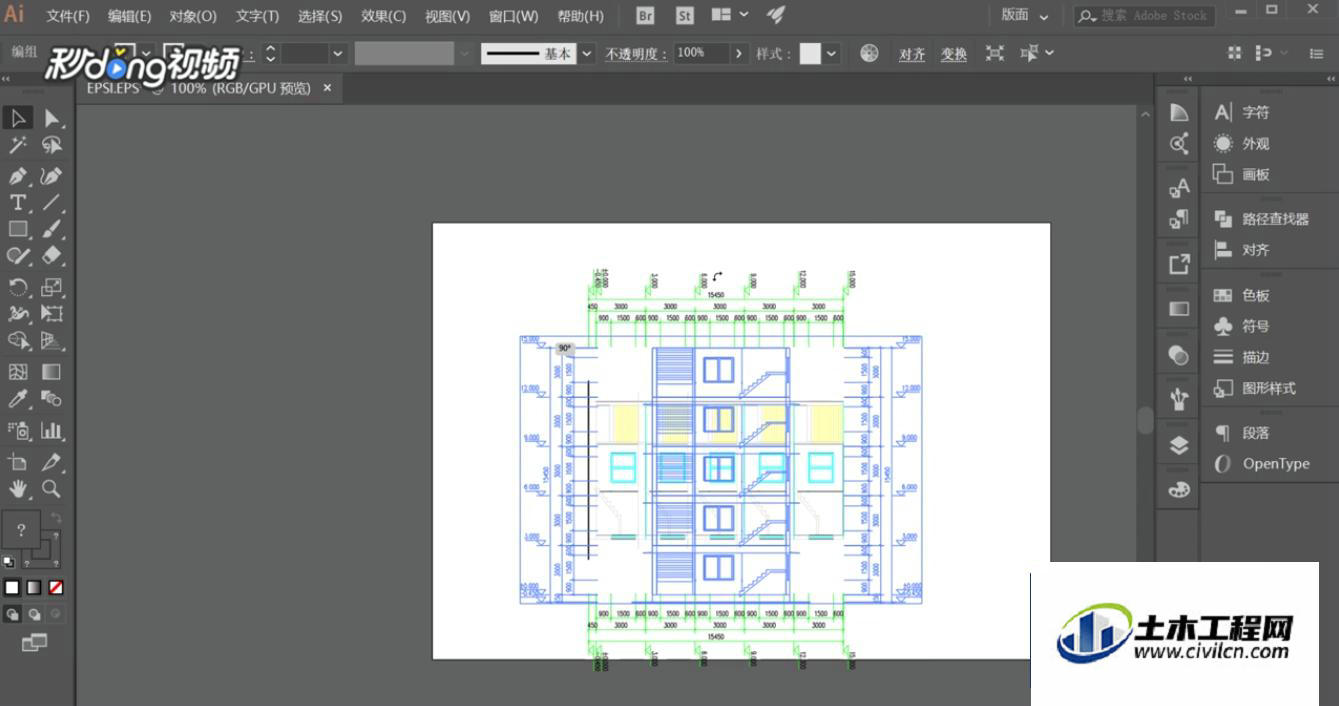Select the Free Transform tool
Viewport: 1339px width, 706px height.
[x=52, y=314]
